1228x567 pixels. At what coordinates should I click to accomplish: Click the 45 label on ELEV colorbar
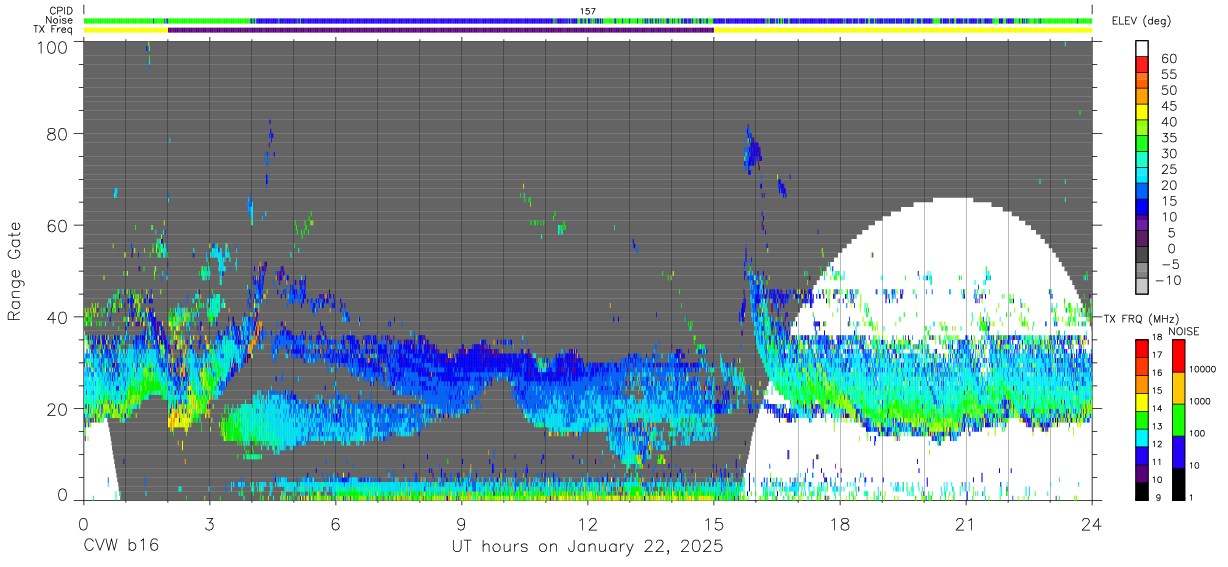tap(1169, 107)
